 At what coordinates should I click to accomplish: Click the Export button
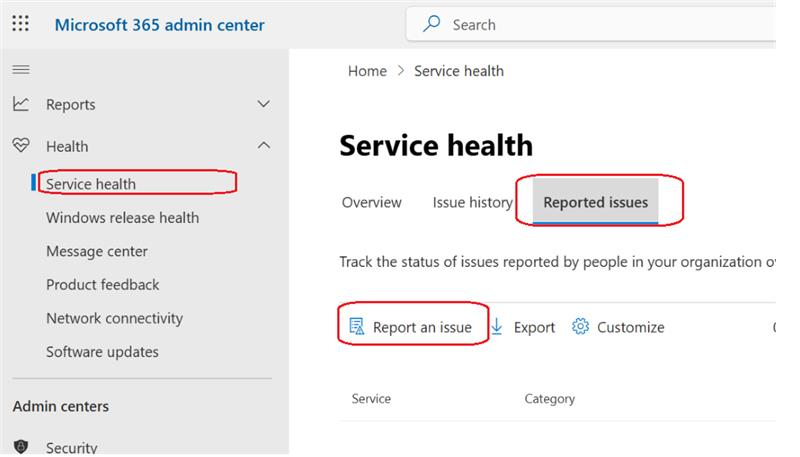[523, 327]
